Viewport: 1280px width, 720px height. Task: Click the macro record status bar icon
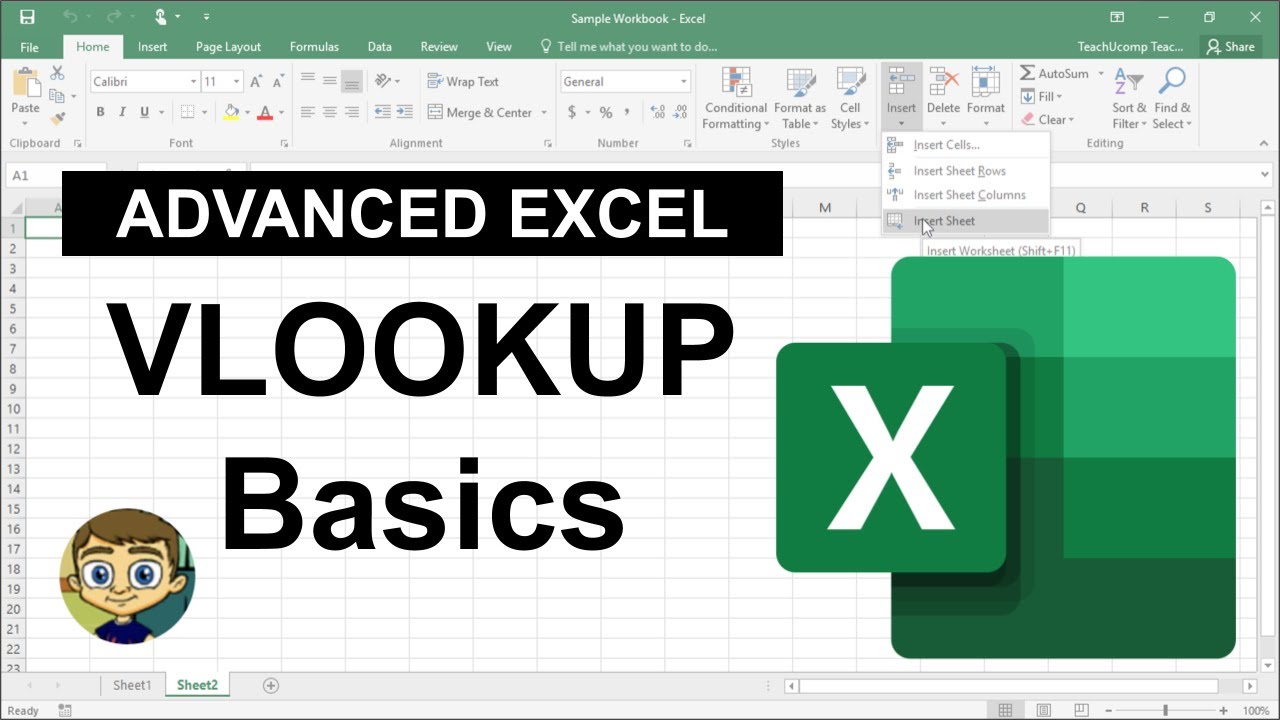point(65,711)
